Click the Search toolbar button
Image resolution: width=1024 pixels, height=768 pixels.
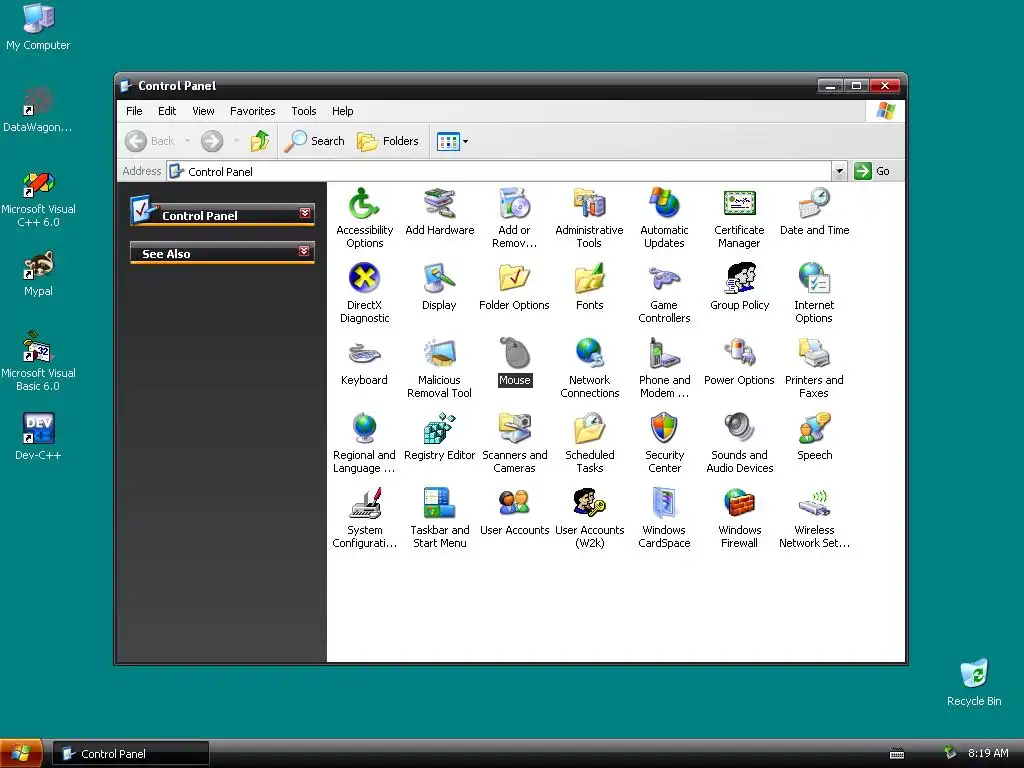point(314,141)
